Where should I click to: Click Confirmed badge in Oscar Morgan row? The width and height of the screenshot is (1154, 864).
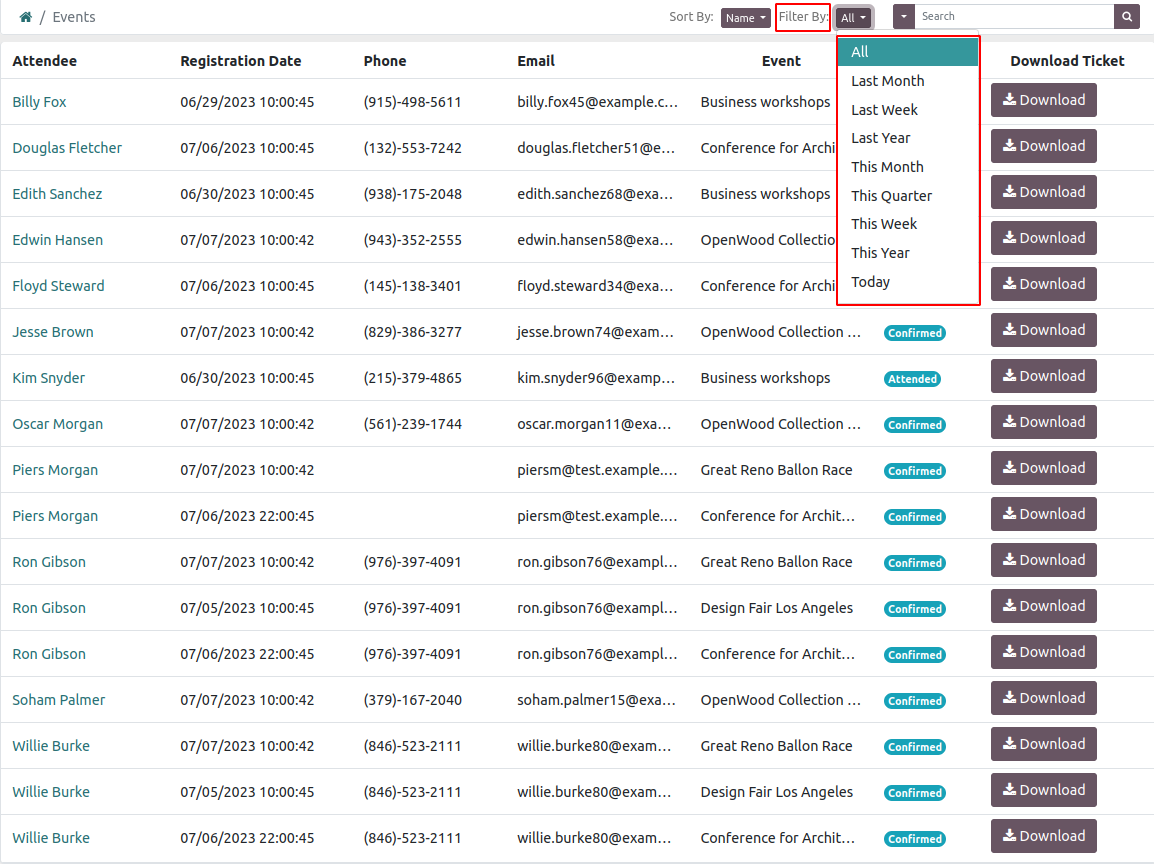pyautogui.click(x=915, y=425)
